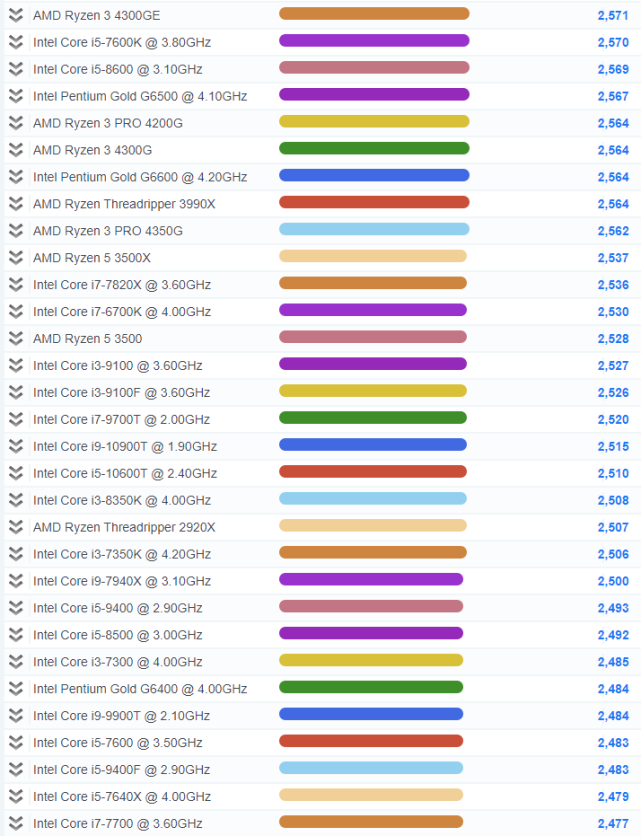Open Intel Core i5-8500 @ 3.00GHz link
Screen dimensions: 641x836
[118, 634]
